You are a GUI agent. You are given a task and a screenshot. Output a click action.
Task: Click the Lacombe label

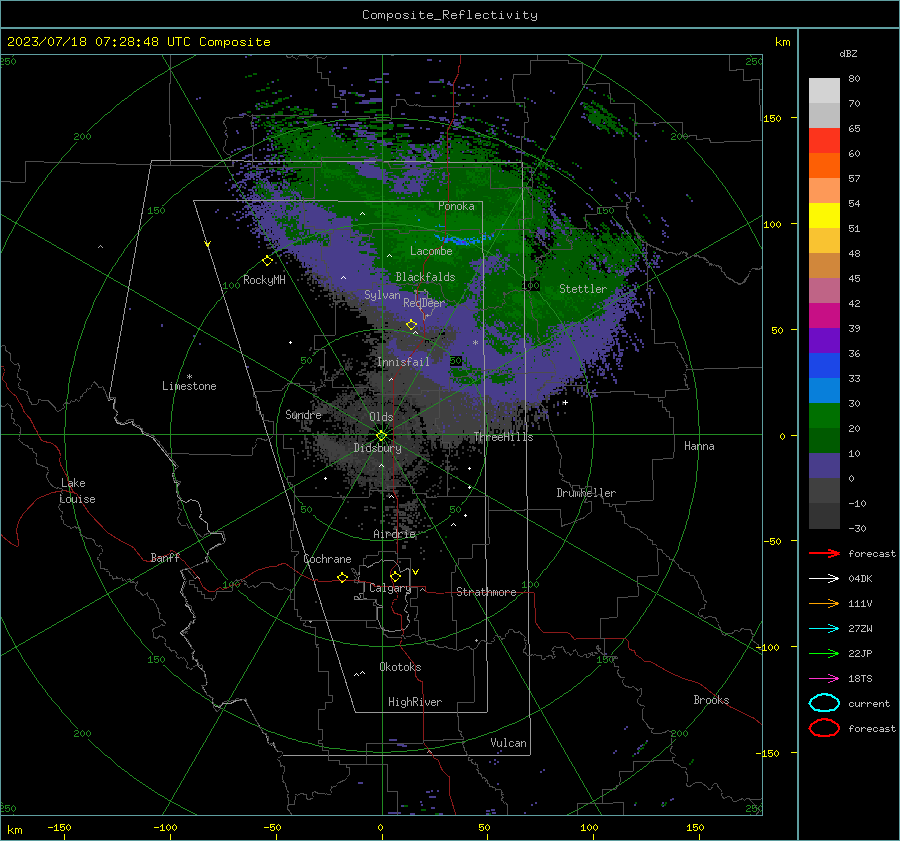tap(431, 251)
